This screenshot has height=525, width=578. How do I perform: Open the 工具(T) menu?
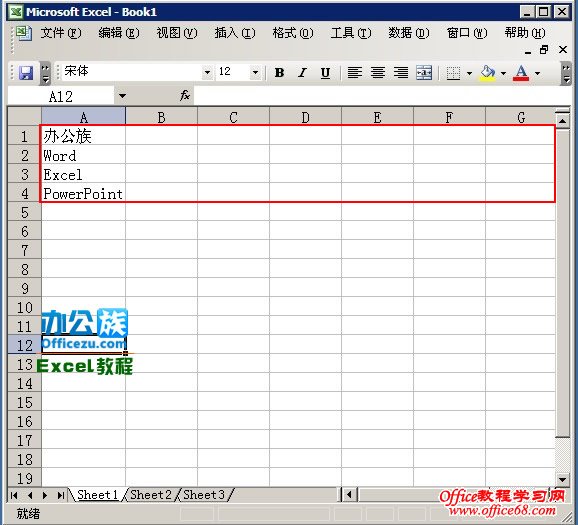351,33
